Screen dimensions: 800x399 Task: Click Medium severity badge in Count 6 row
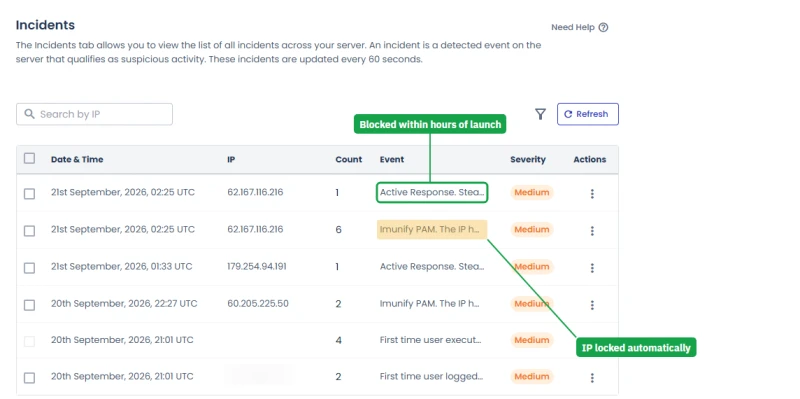pos(532,230)
